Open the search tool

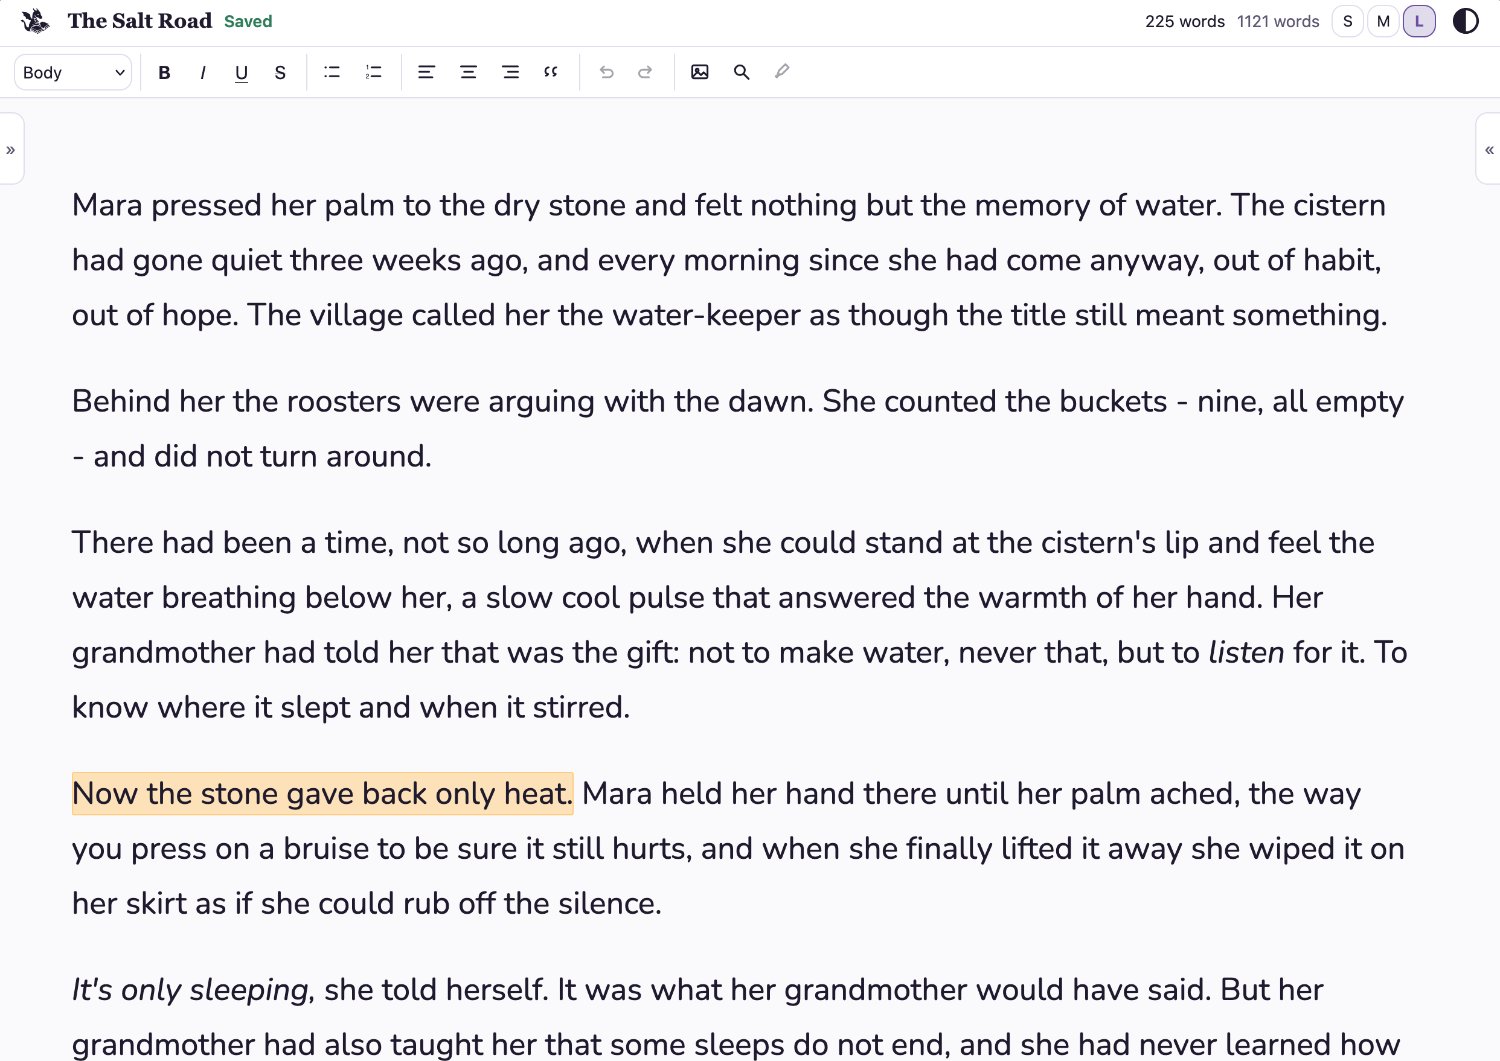741,72
